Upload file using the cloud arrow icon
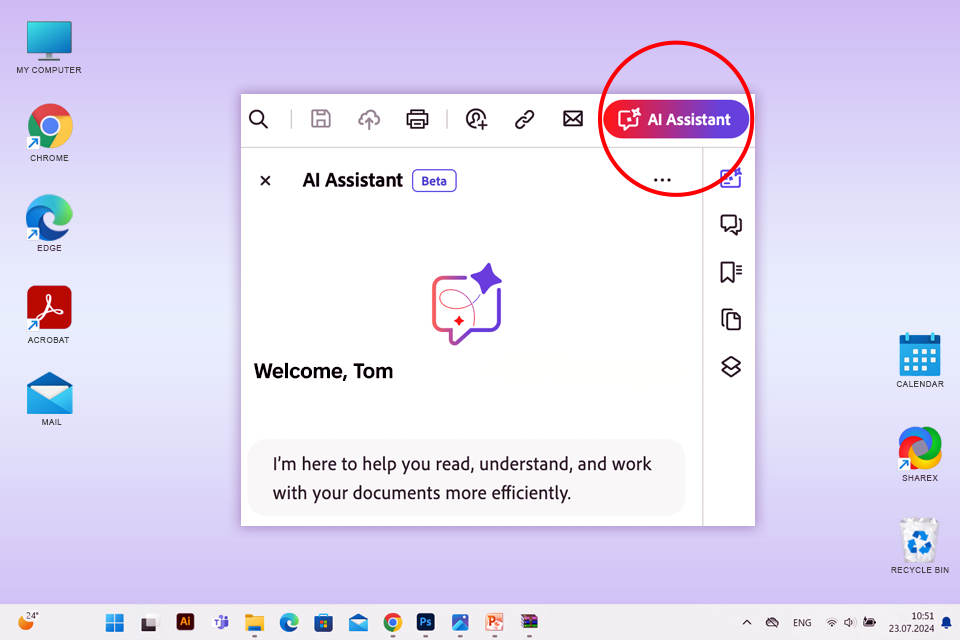The image size is (960, 640). (369, 119)
